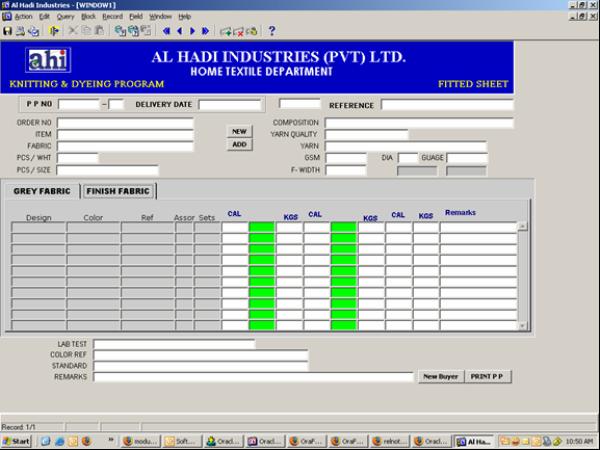Click the Help question mark icon
Image resolution: width=600 pixels, height=450 pixels.
(272, 31)
